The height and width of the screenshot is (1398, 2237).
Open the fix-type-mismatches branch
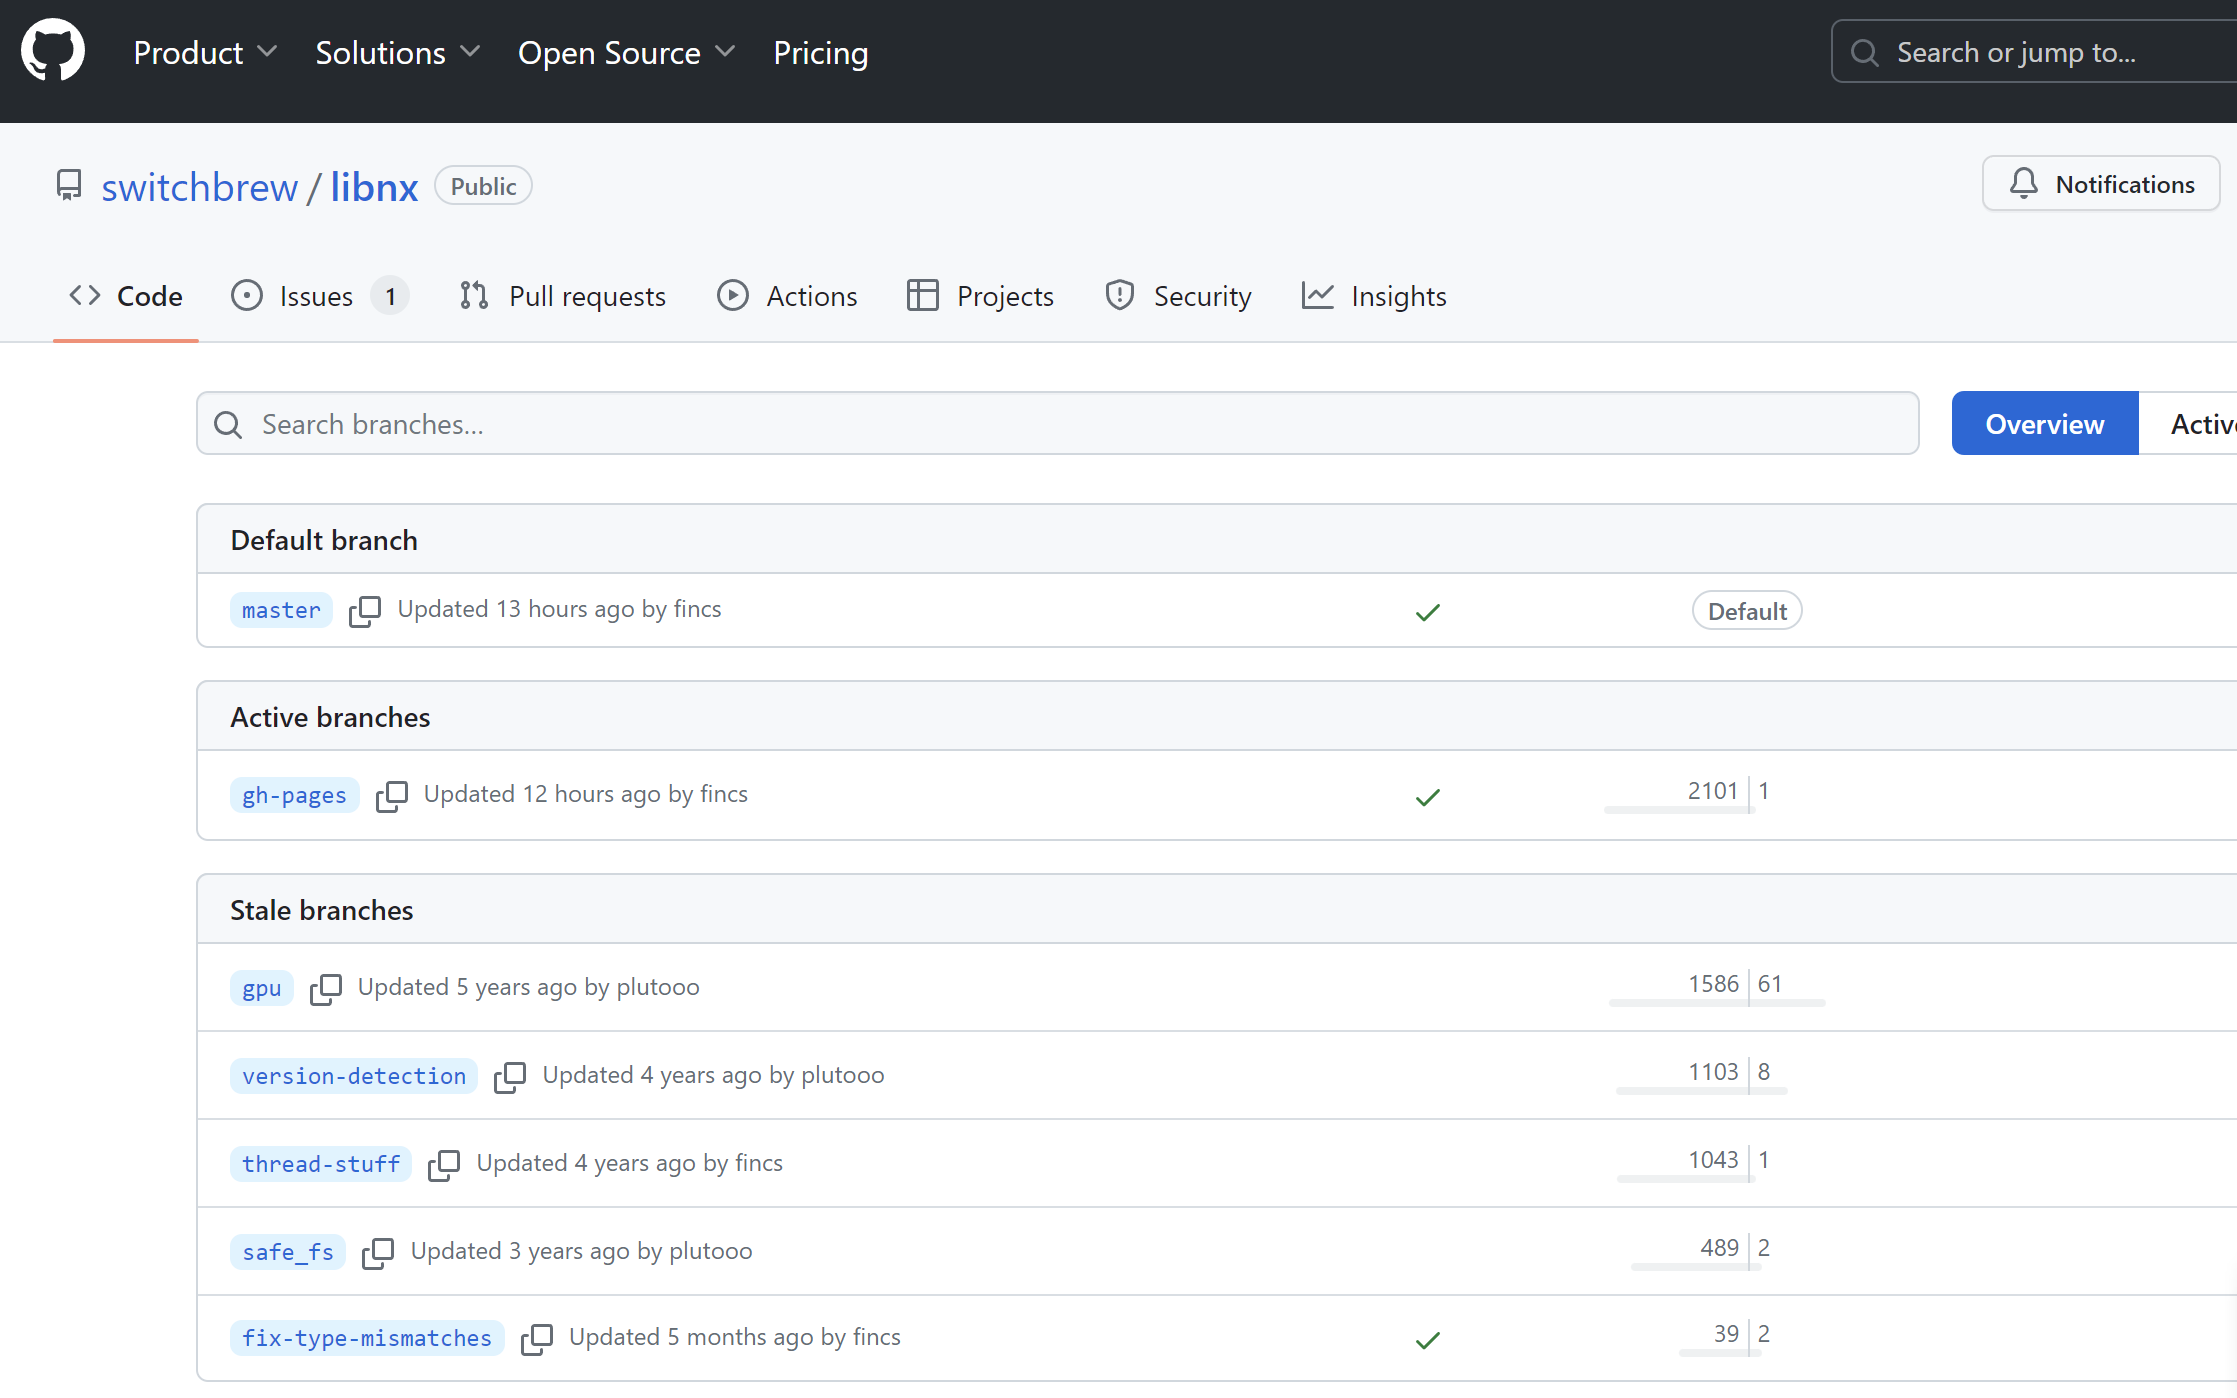pyautogui.click(x=367, y=1339)
